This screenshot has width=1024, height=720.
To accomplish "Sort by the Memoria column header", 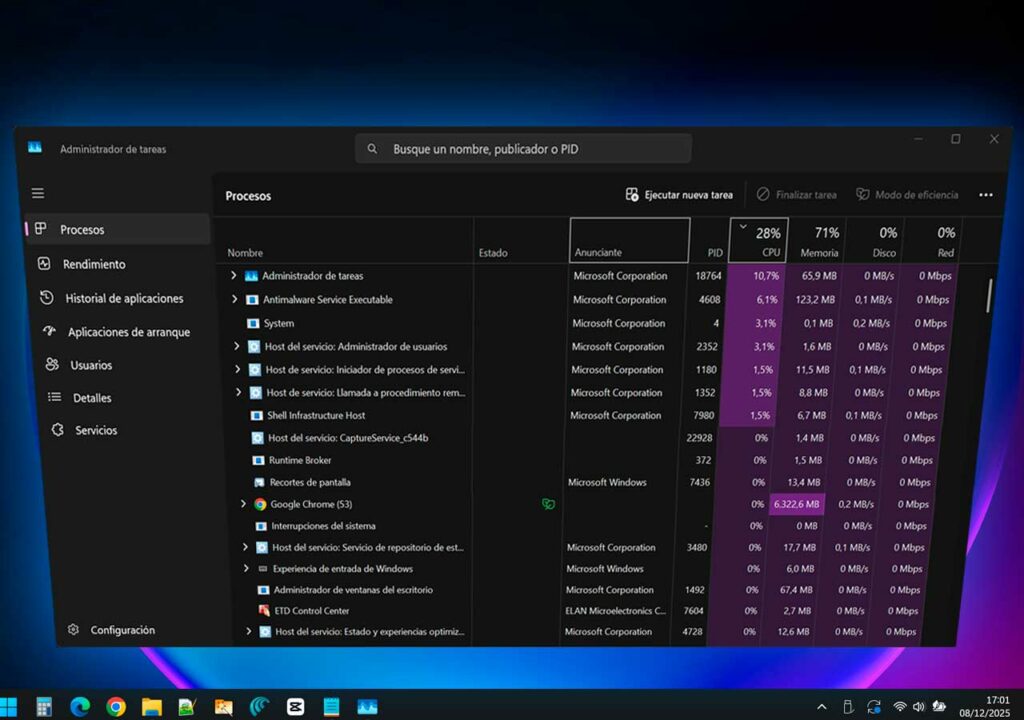I will click(x=819, y=241).
